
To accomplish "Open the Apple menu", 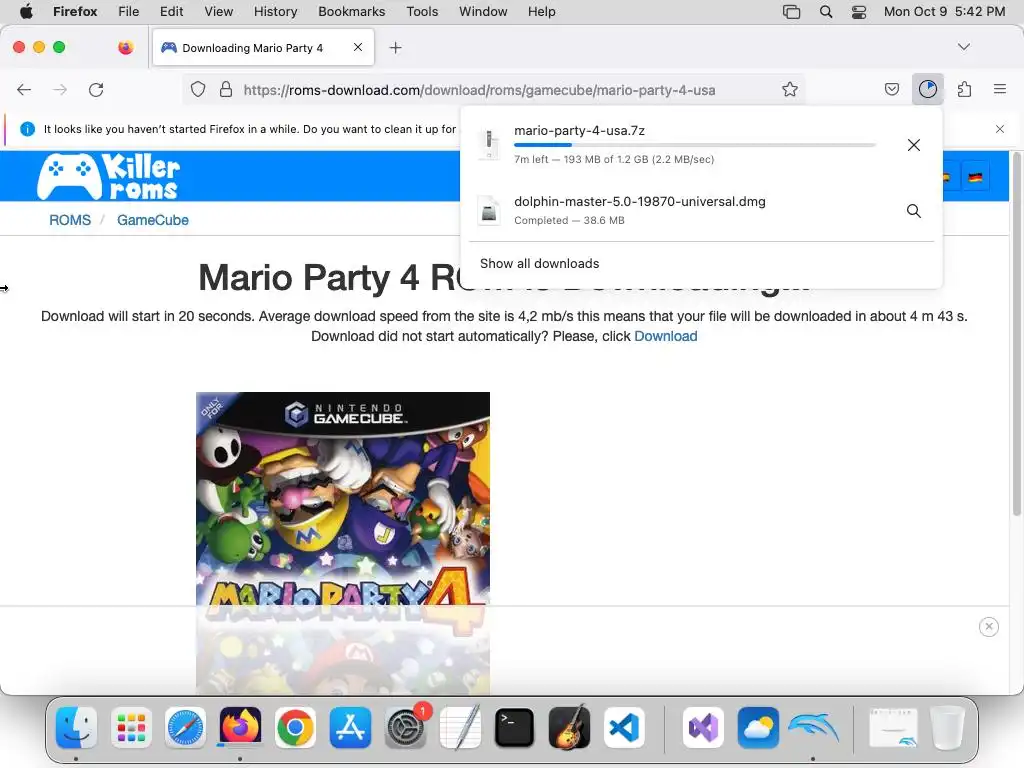I will point(26,12).
